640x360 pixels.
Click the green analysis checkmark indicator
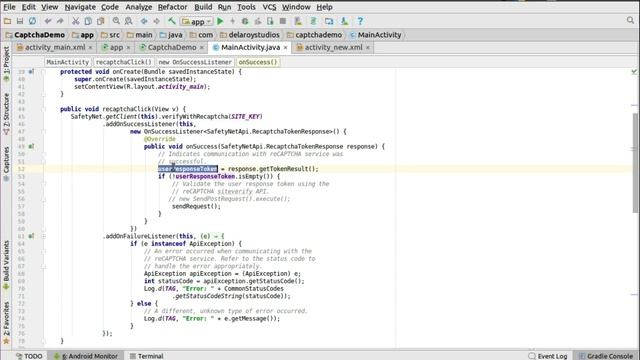click(634, 71)
